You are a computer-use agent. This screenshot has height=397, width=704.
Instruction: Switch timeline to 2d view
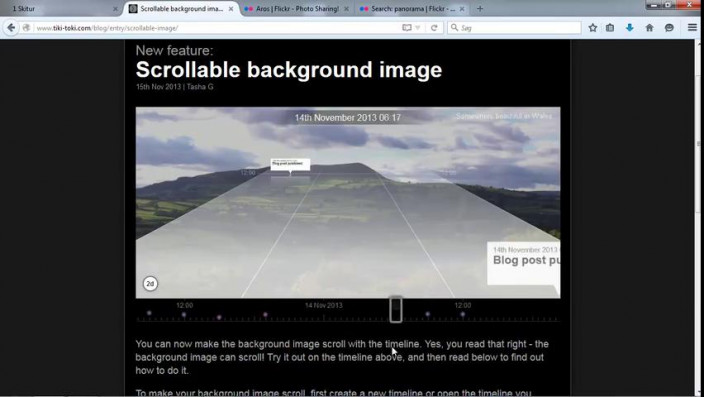[x=150, y=284]
